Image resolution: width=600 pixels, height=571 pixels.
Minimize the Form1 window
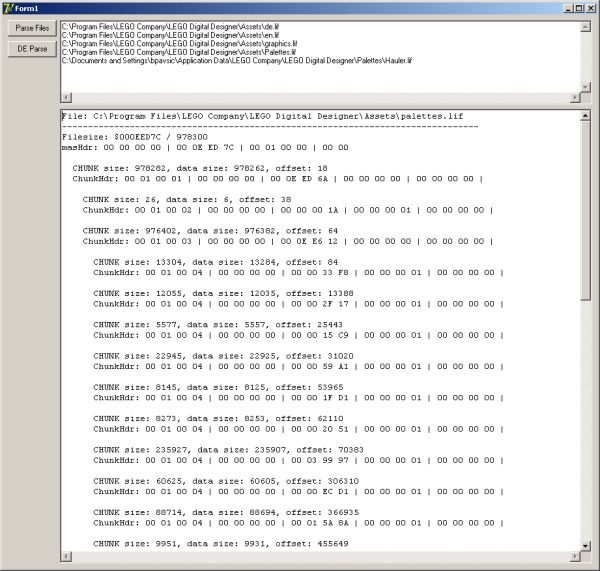coord(568,8)
